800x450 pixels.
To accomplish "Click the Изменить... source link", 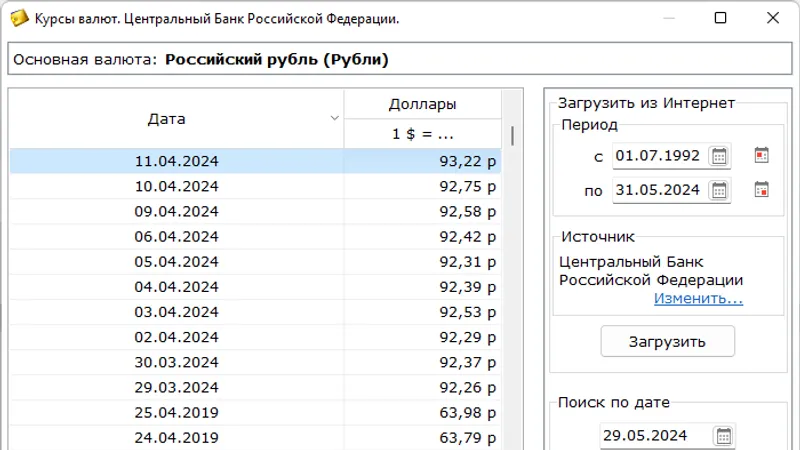I will pyautogui.click(x=698, y=298).
